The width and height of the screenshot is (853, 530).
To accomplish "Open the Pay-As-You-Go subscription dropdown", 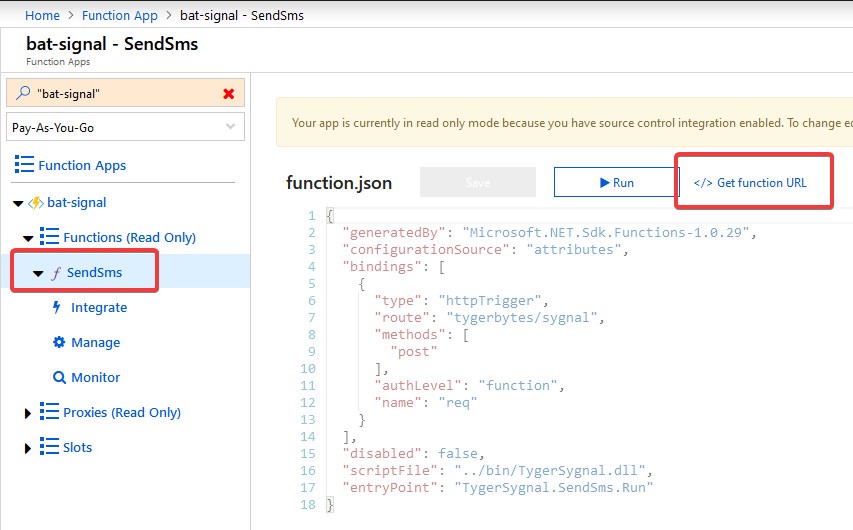I will click(124, 127).
